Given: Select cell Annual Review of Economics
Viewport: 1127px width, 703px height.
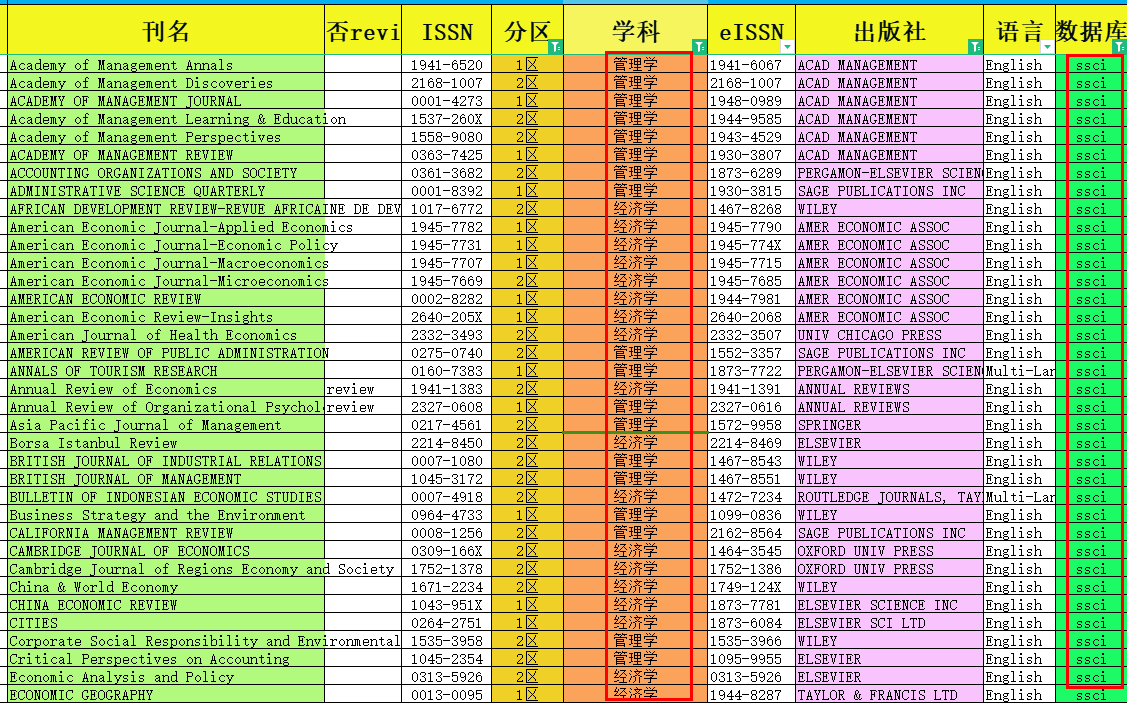Looking at the screenshot, I should tap(166, 389).
